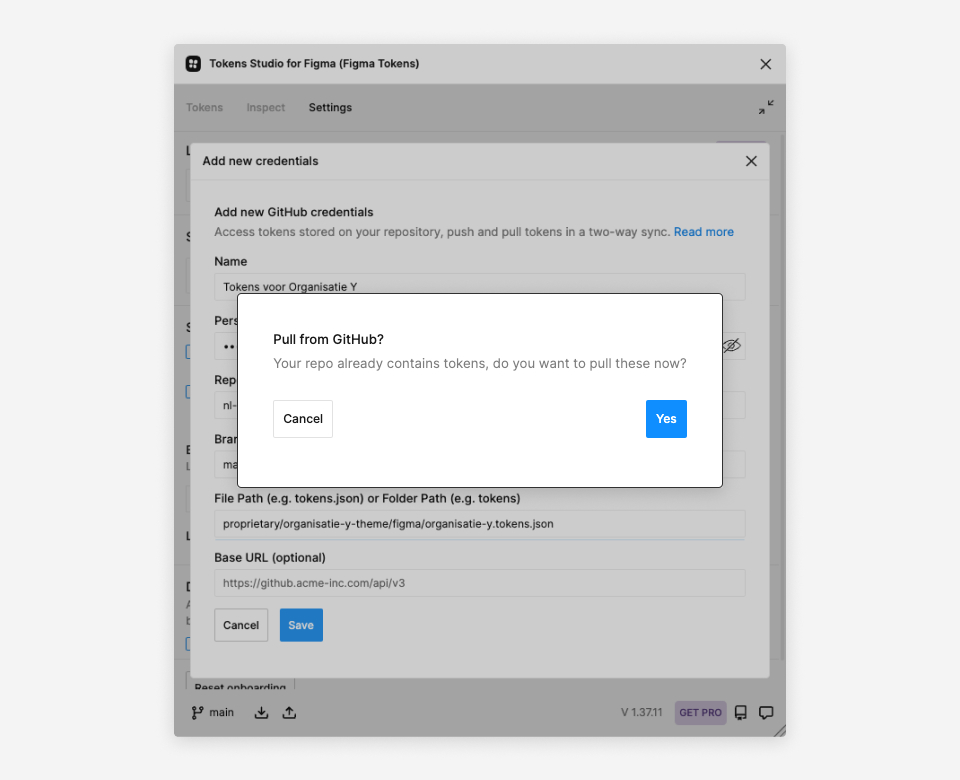Image resolution: width=960 pixels, height=780 pixels.
Task: Select the Settings tab
Action: (x=330, y=107)
